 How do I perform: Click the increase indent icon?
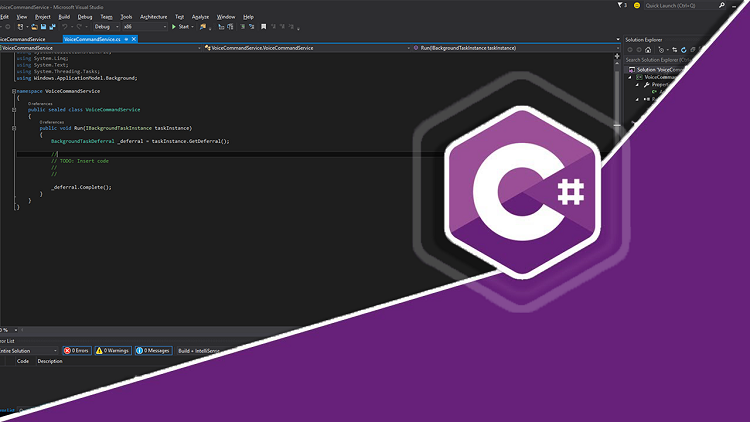tap(230, 27)
